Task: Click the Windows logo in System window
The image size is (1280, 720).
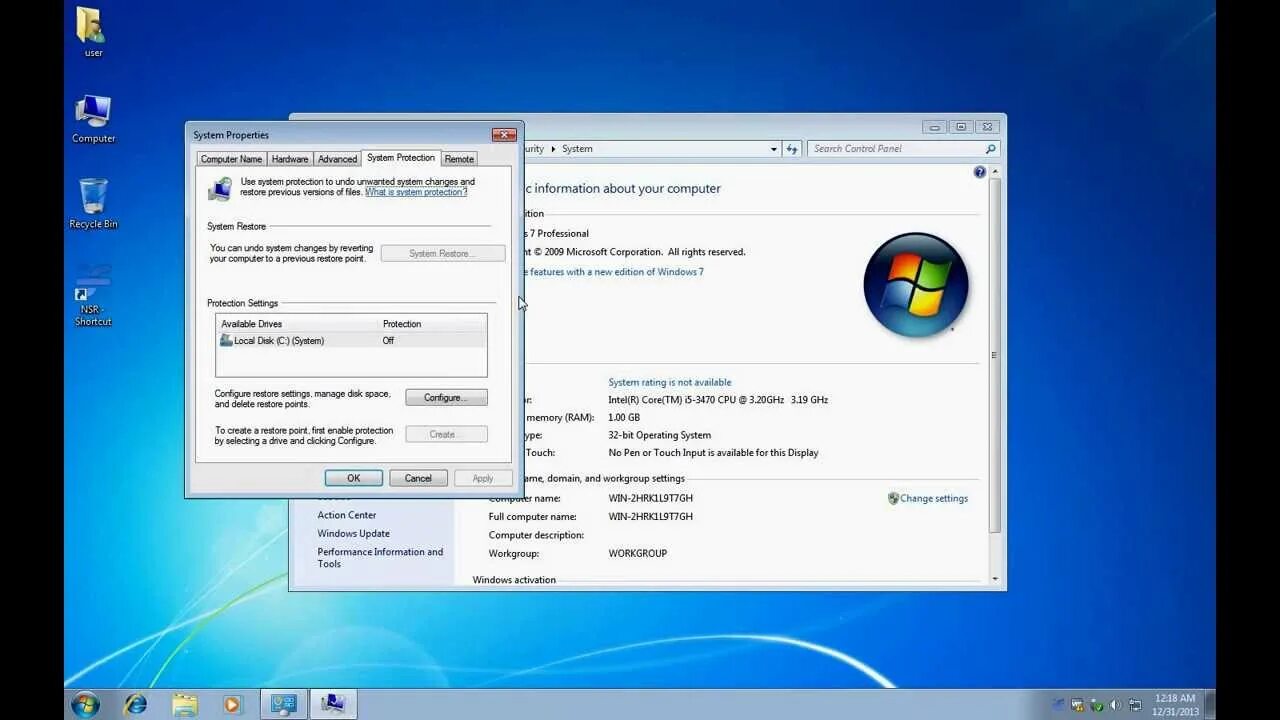Action: point(916,284)
